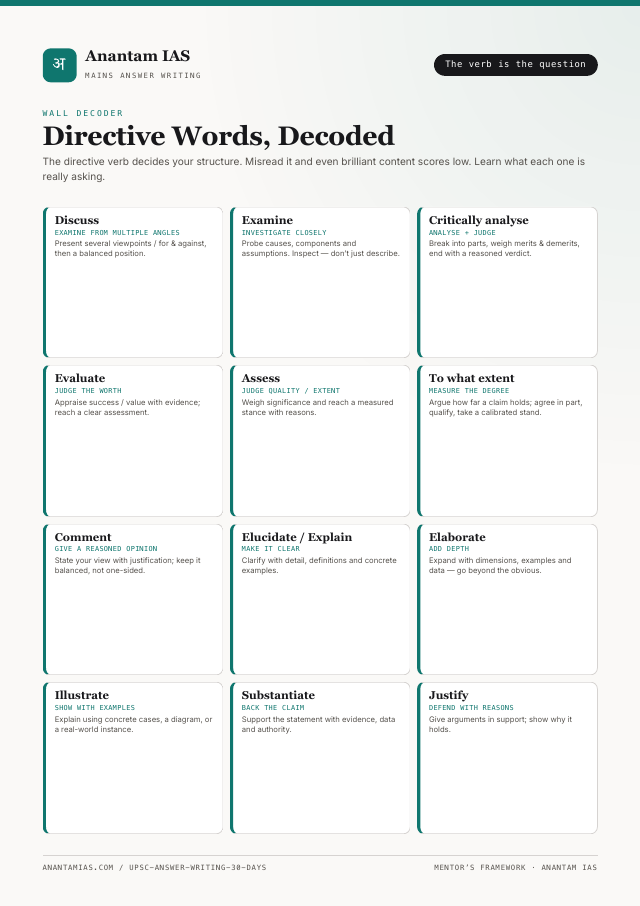This screenshot has width=640, height=906.
Task: Open the anantamias.com footer URL
Action: [x=154, y=867]
